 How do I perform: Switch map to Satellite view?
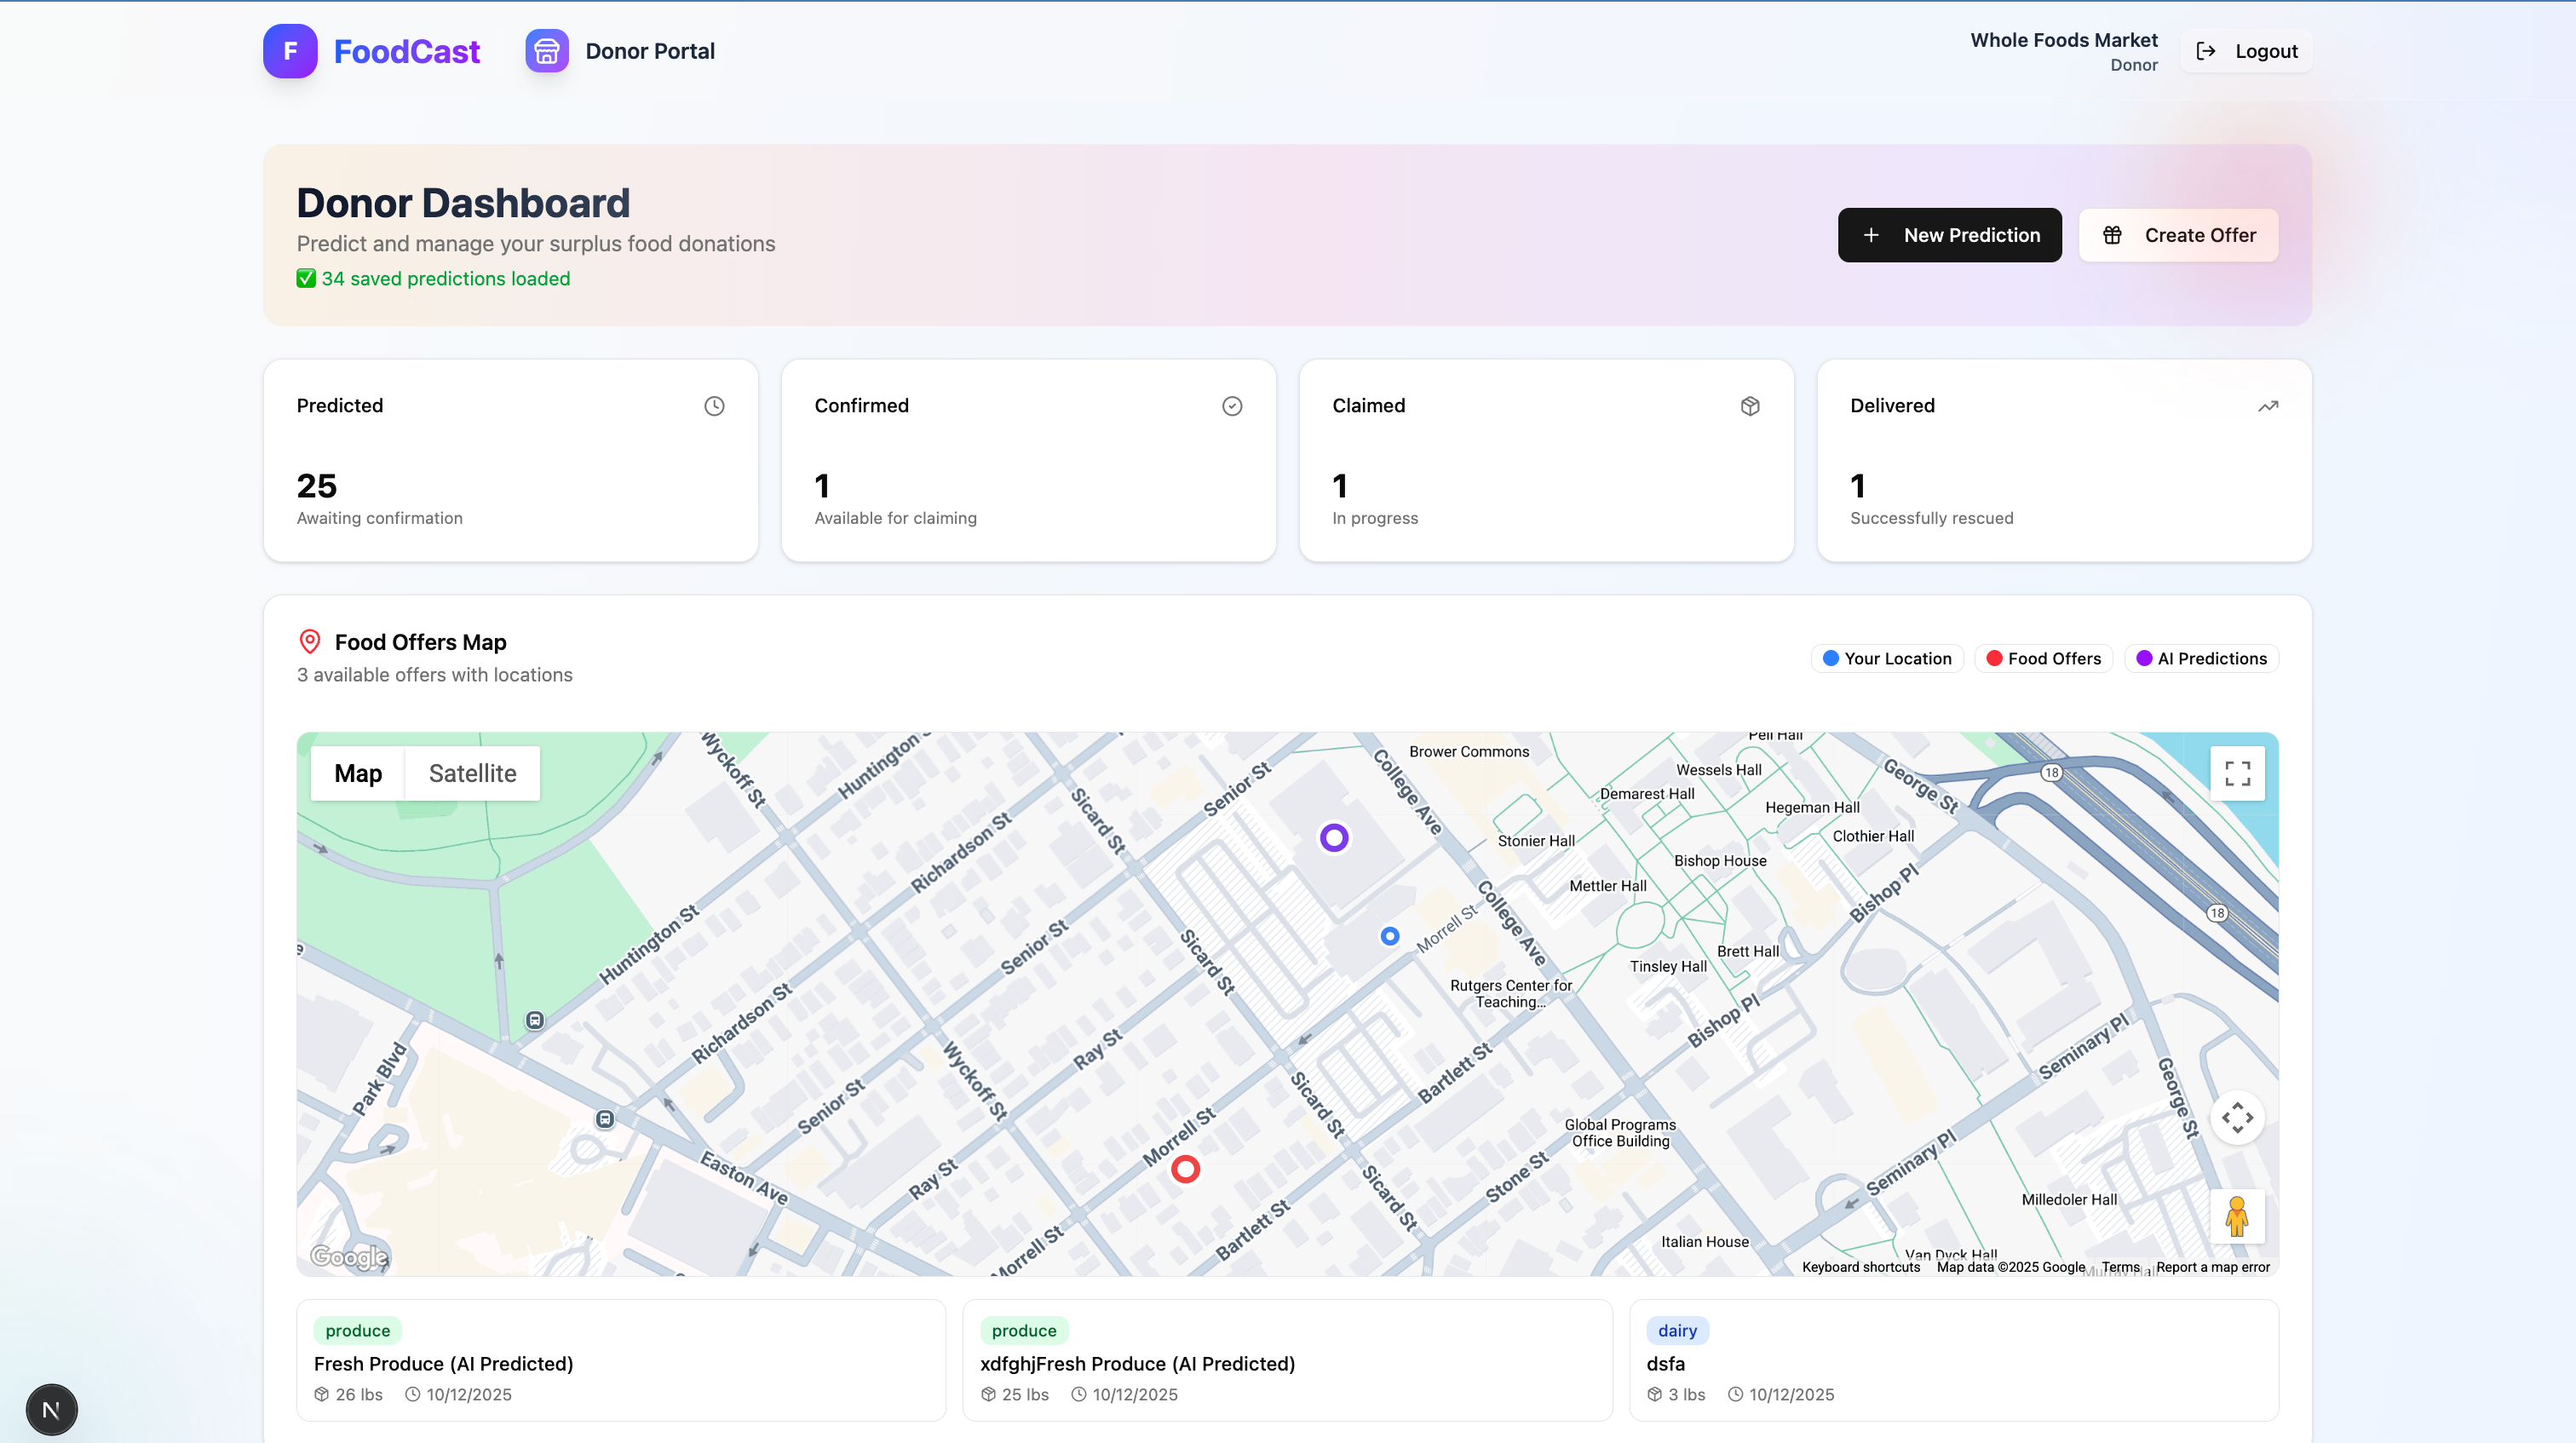coord(472,773)
